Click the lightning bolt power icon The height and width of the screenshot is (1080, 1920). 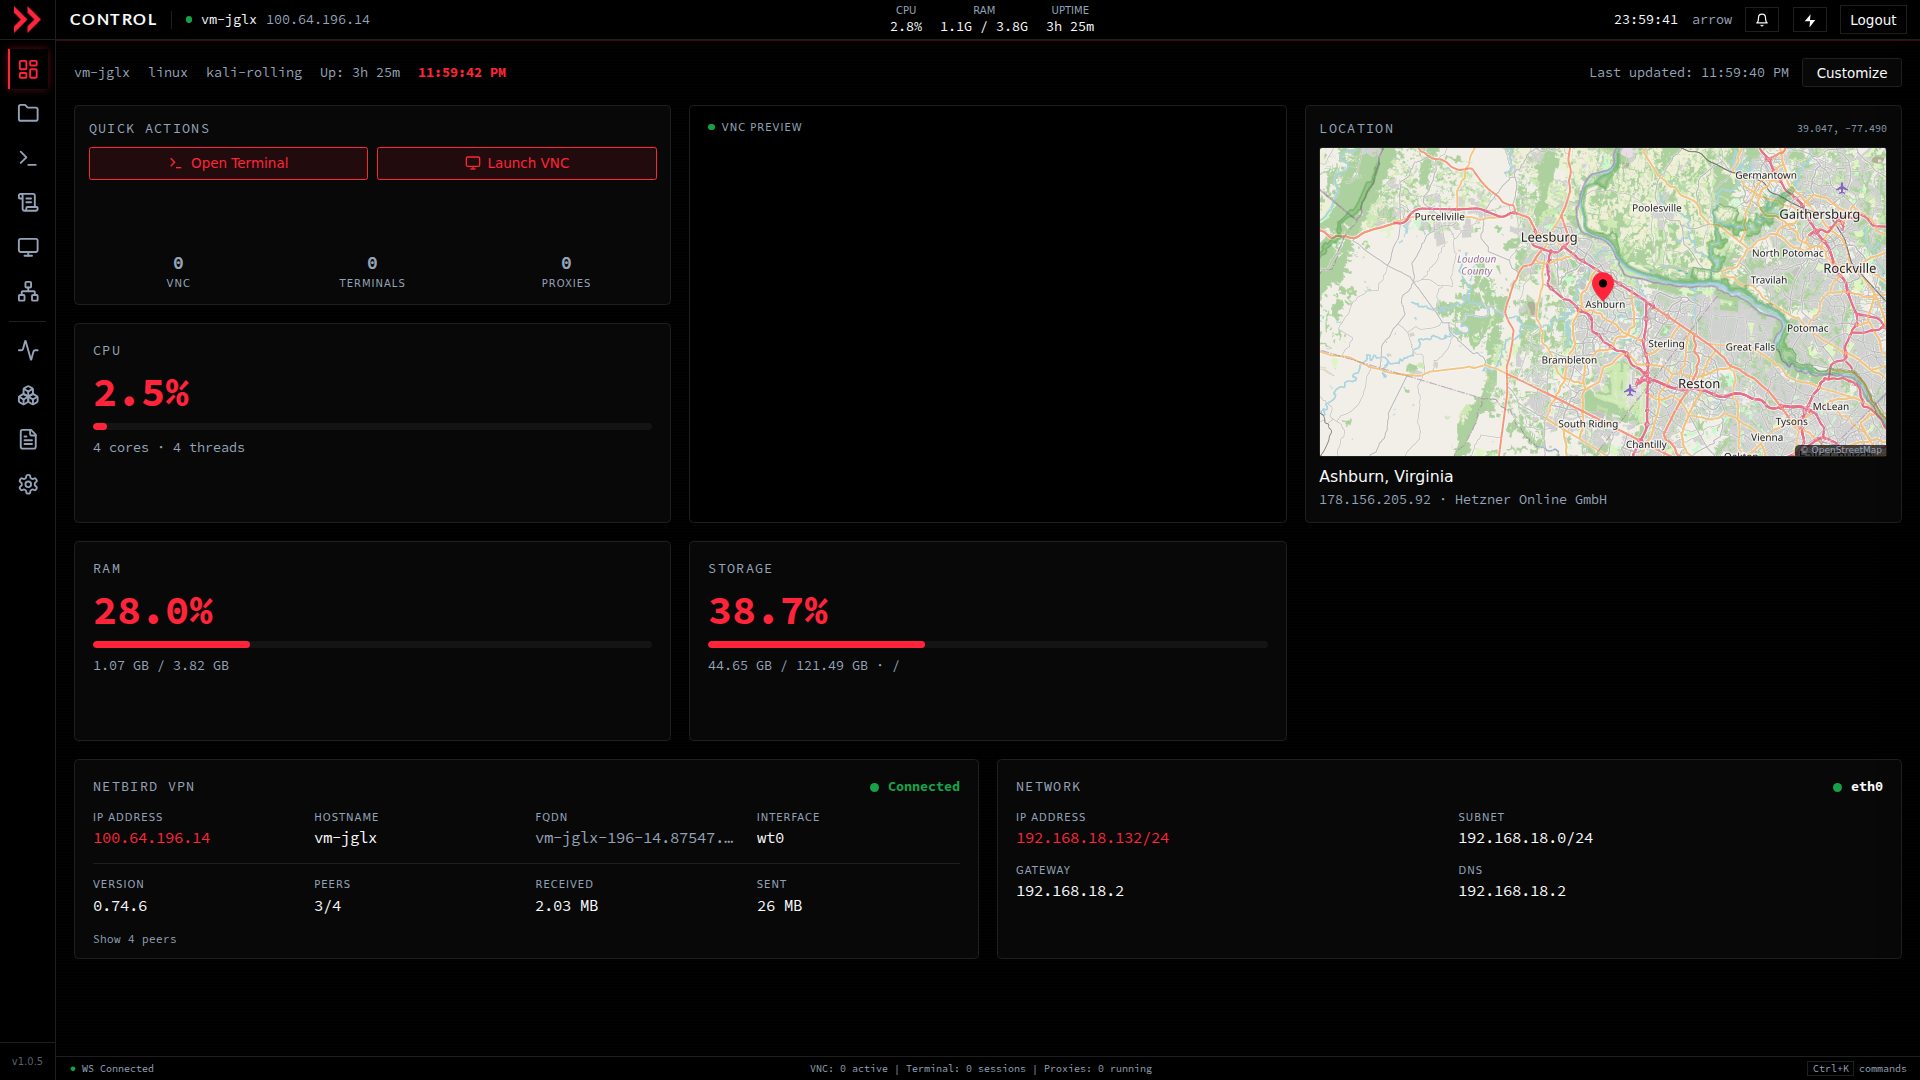point(1810,20)
